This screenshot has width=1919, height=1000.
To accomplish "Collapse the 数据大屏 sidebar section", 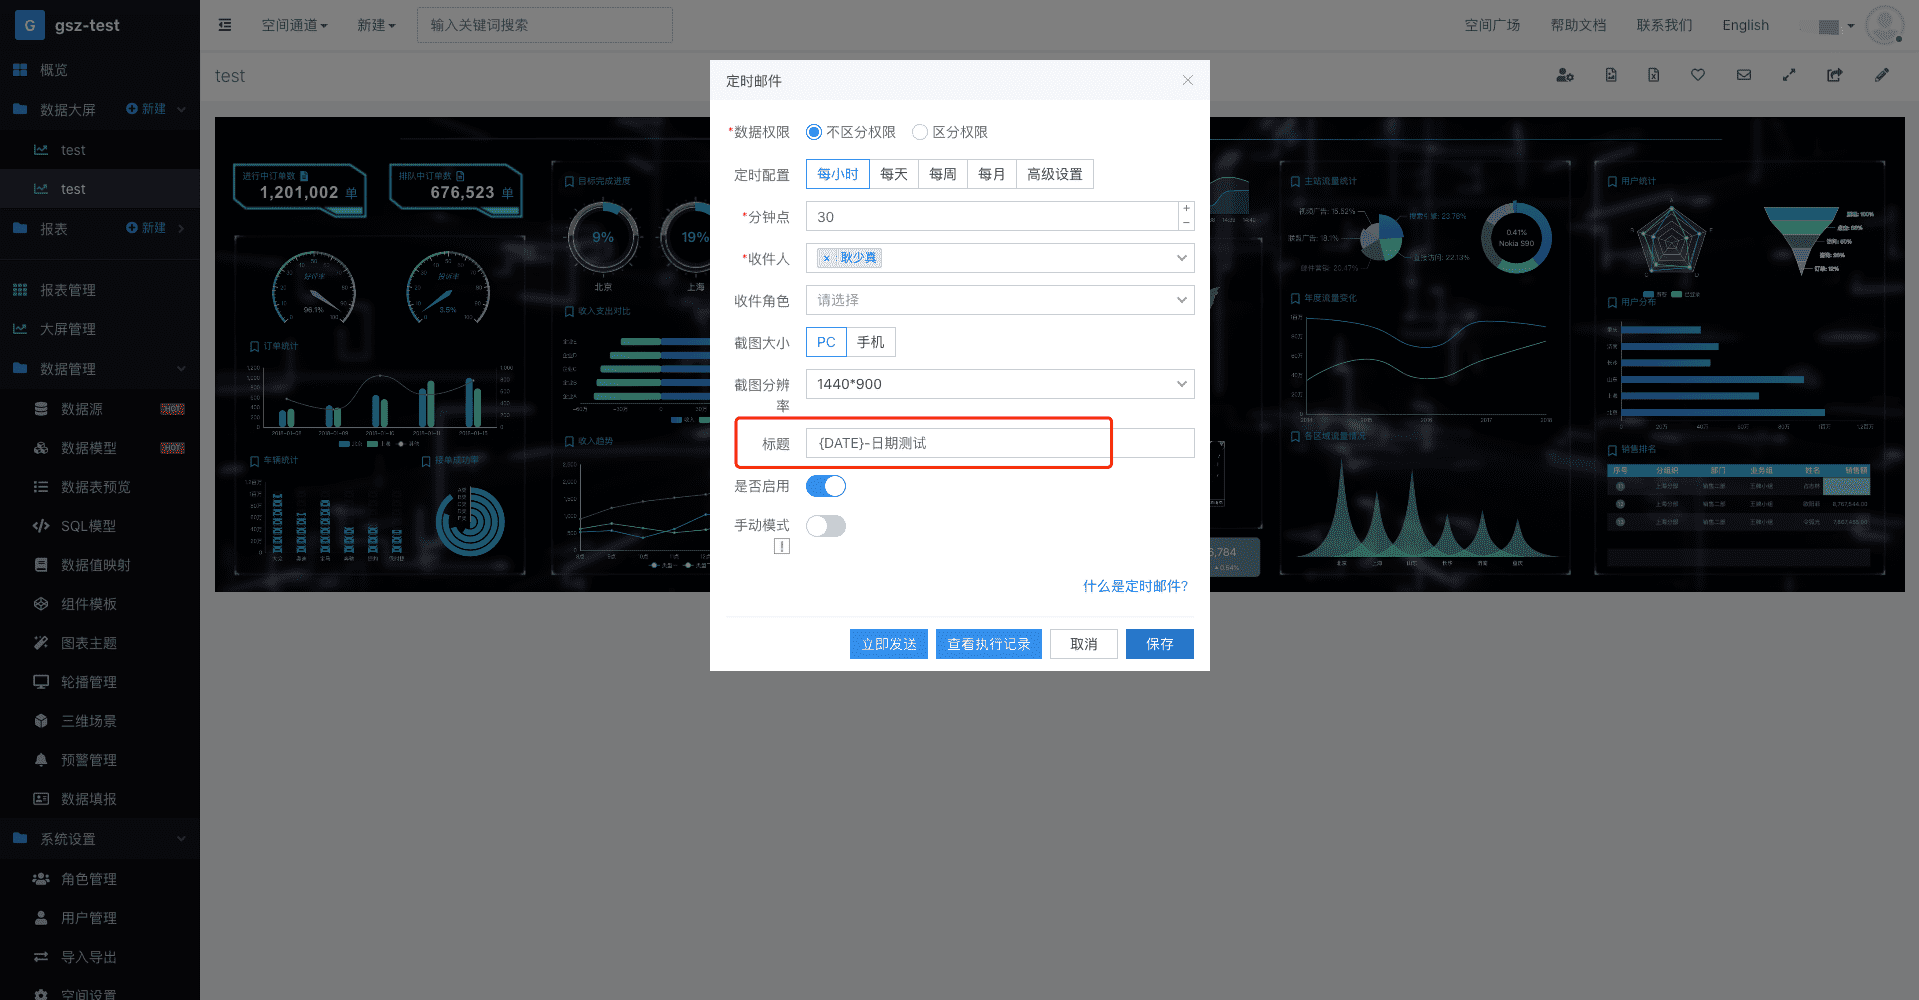I will 182,109.
